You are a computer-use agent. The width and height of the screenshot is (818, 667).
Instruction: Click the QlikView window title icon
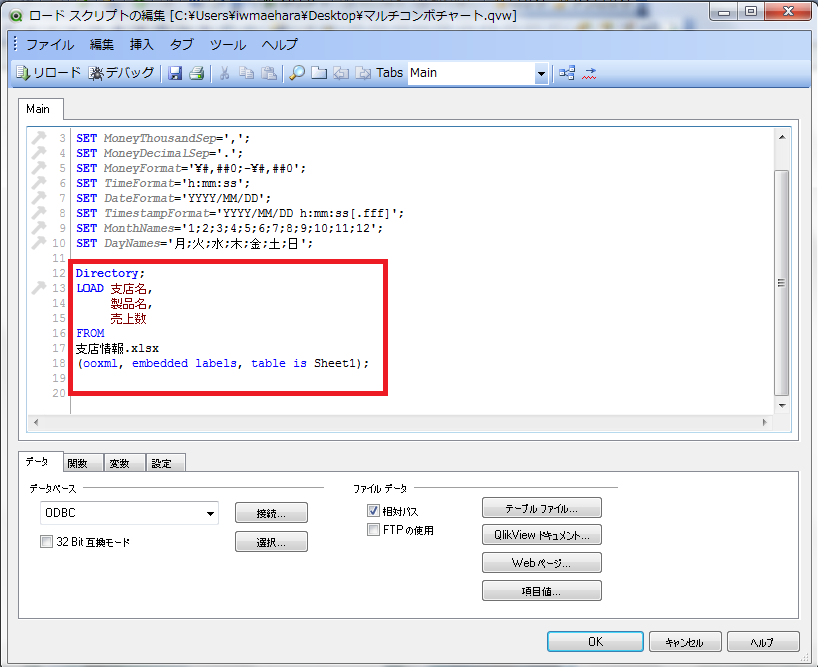[x=16, y=16]
